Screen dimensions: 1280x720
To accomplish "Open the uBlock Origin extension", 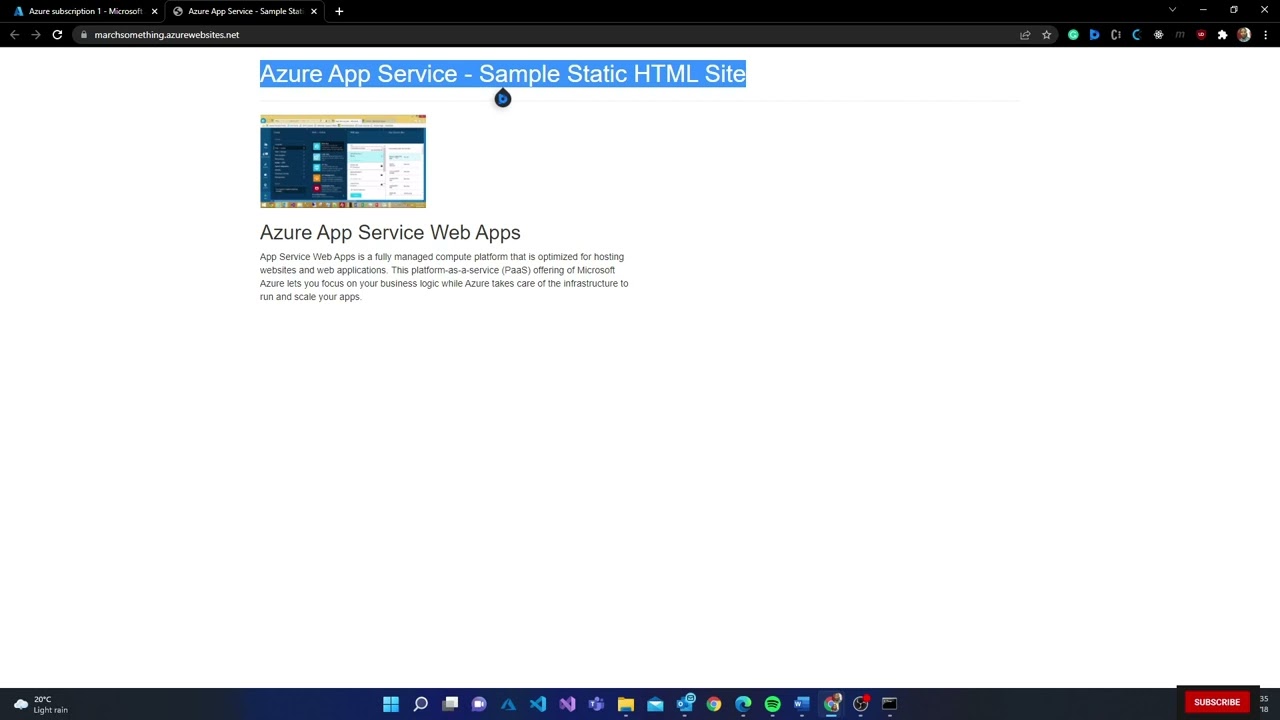I will click(x=1201, y=35).
